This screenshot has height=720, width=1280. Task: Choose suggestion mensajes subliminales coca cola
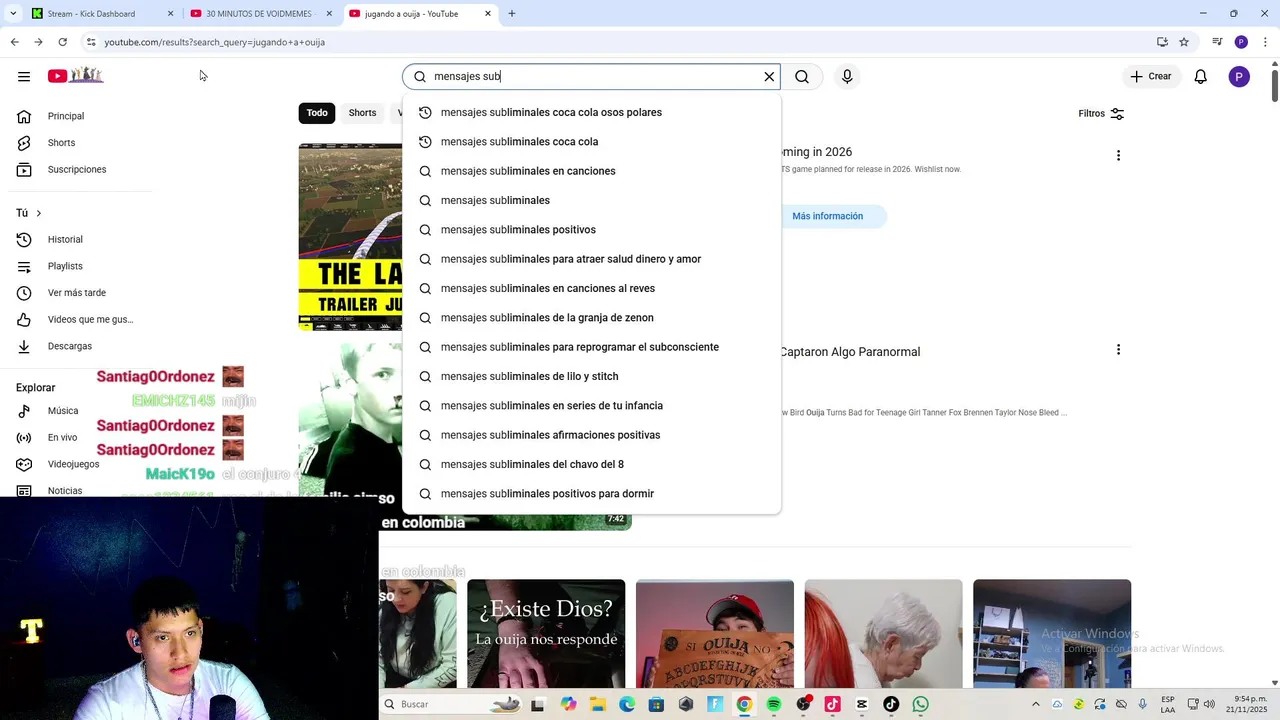(591, 142)
